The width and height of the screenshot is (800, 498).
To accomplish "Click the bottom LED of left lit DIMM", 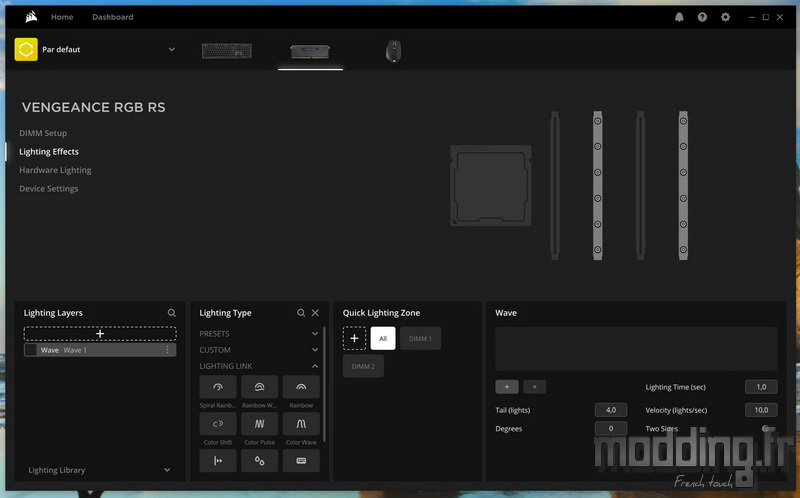I will (597, 250).
